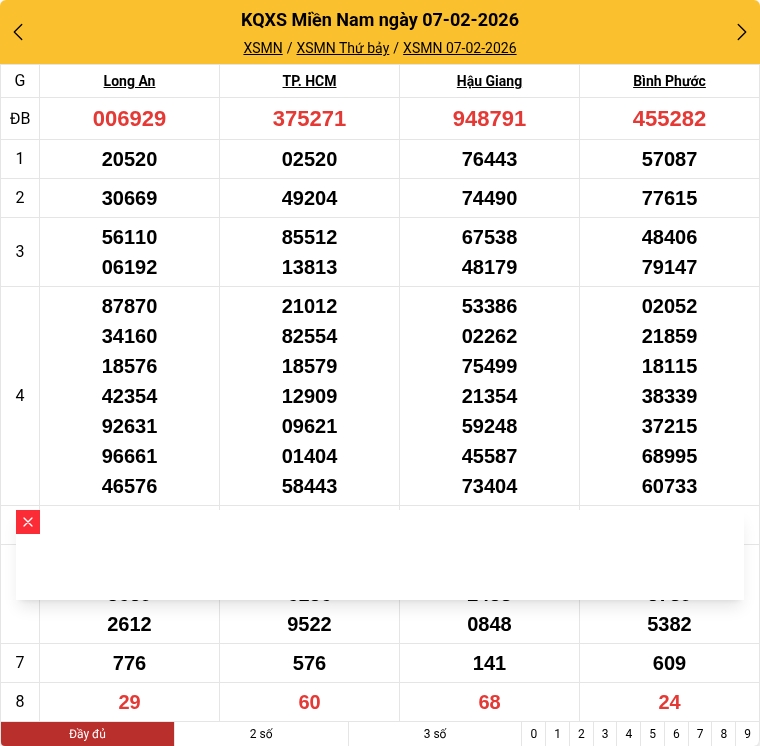Viewport: 760px width, 746px height.
Task: Switch to the 3 số view
Action: tap(434, 734)
